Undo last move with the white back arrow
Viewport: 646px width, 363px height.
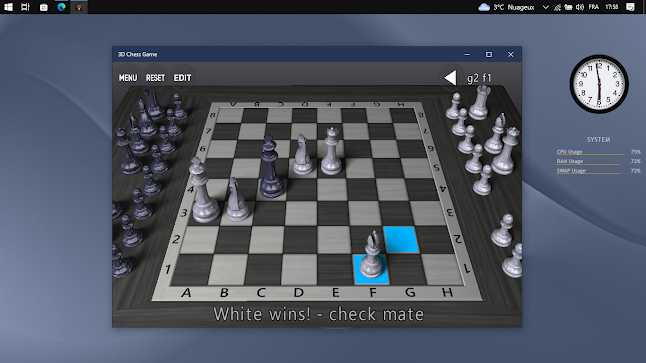coord(450,77)
